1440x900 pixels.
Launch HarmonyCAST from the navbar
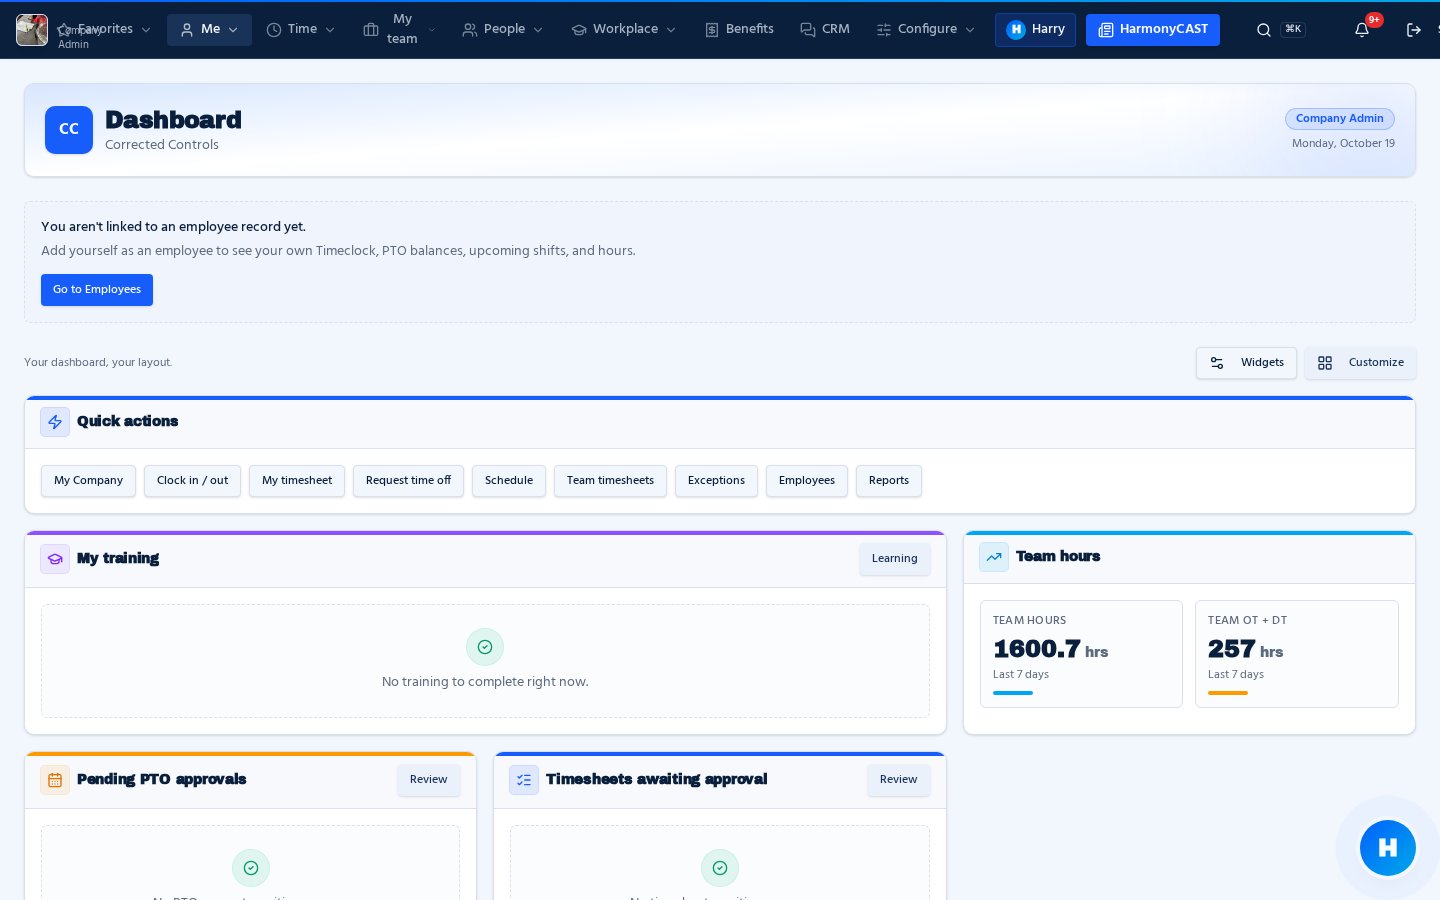(1153, 29)
